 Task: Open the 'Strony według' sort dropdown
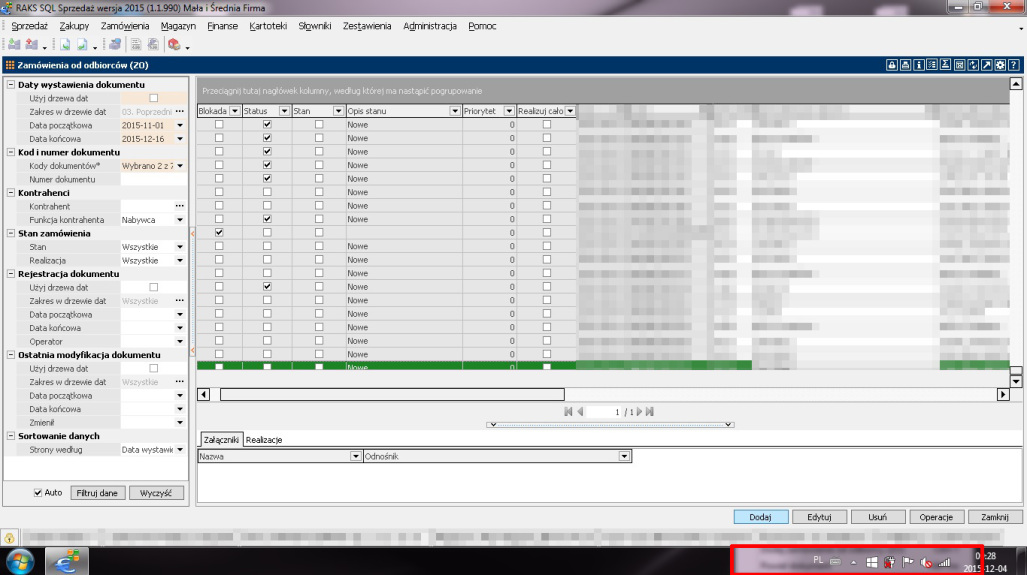[x=180, y=450]
